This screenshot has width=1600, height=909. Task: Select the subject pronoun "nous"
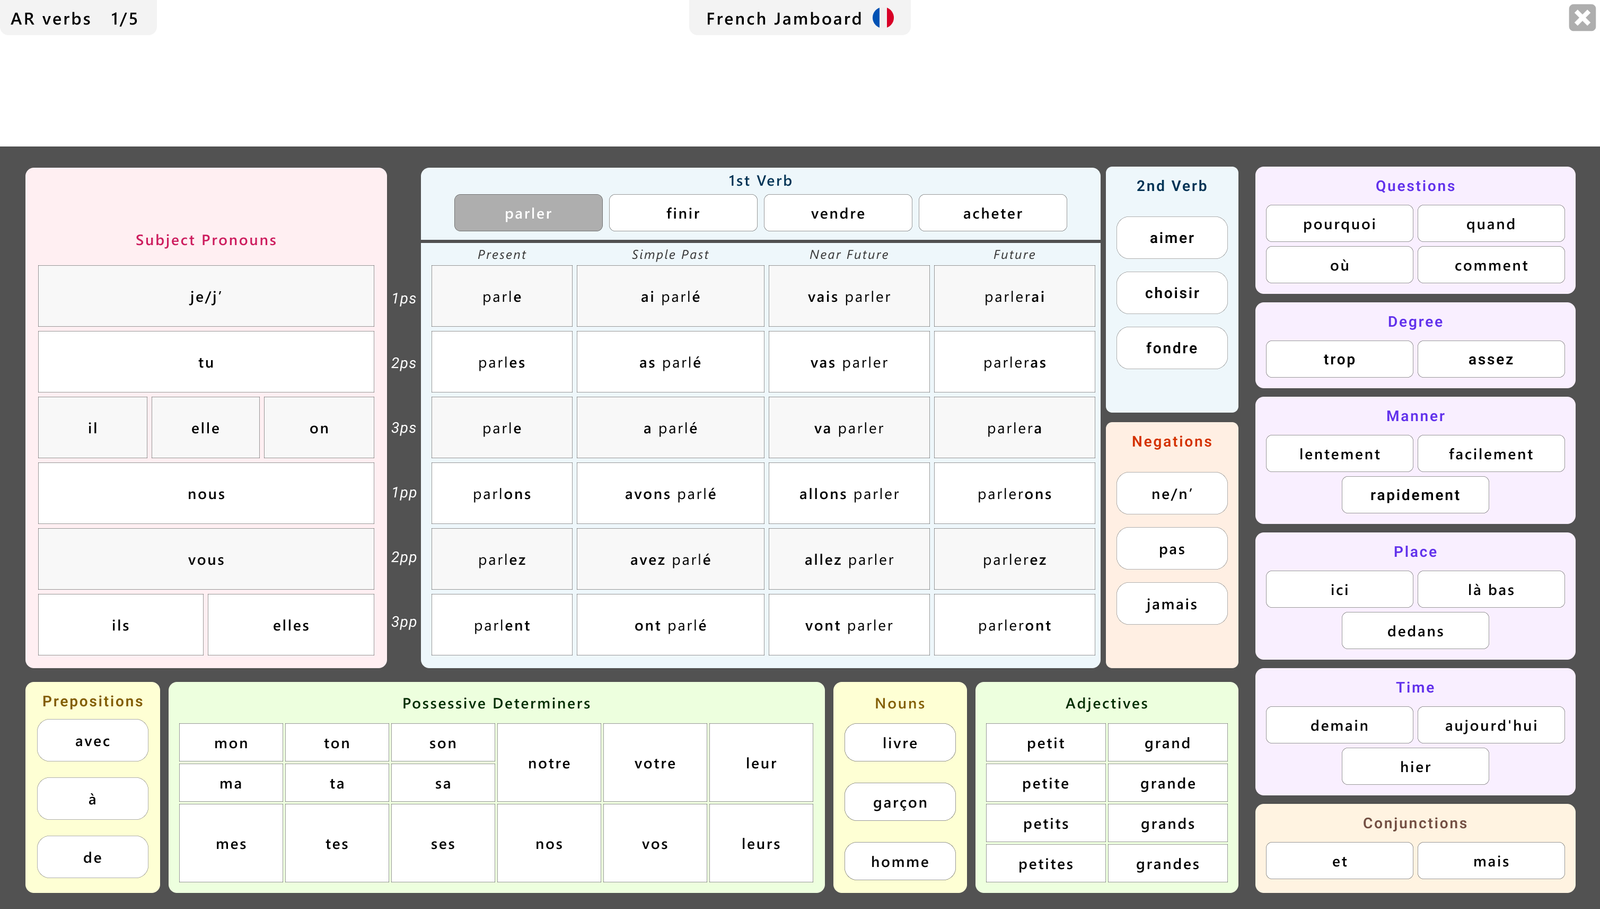pyautogui.click(x=205, y=493)
